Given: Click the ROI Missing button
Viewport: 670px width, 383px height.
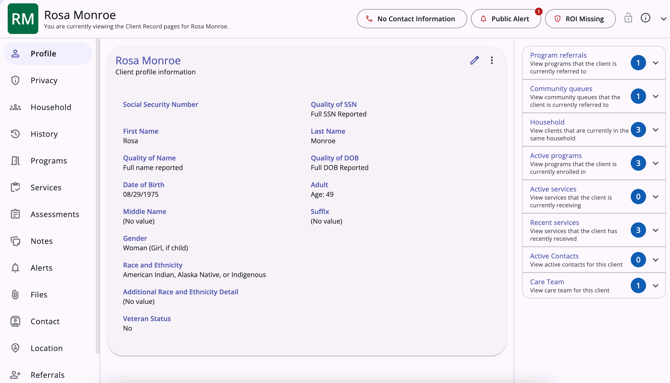Looking at the screenshot, I should point(580,19).
